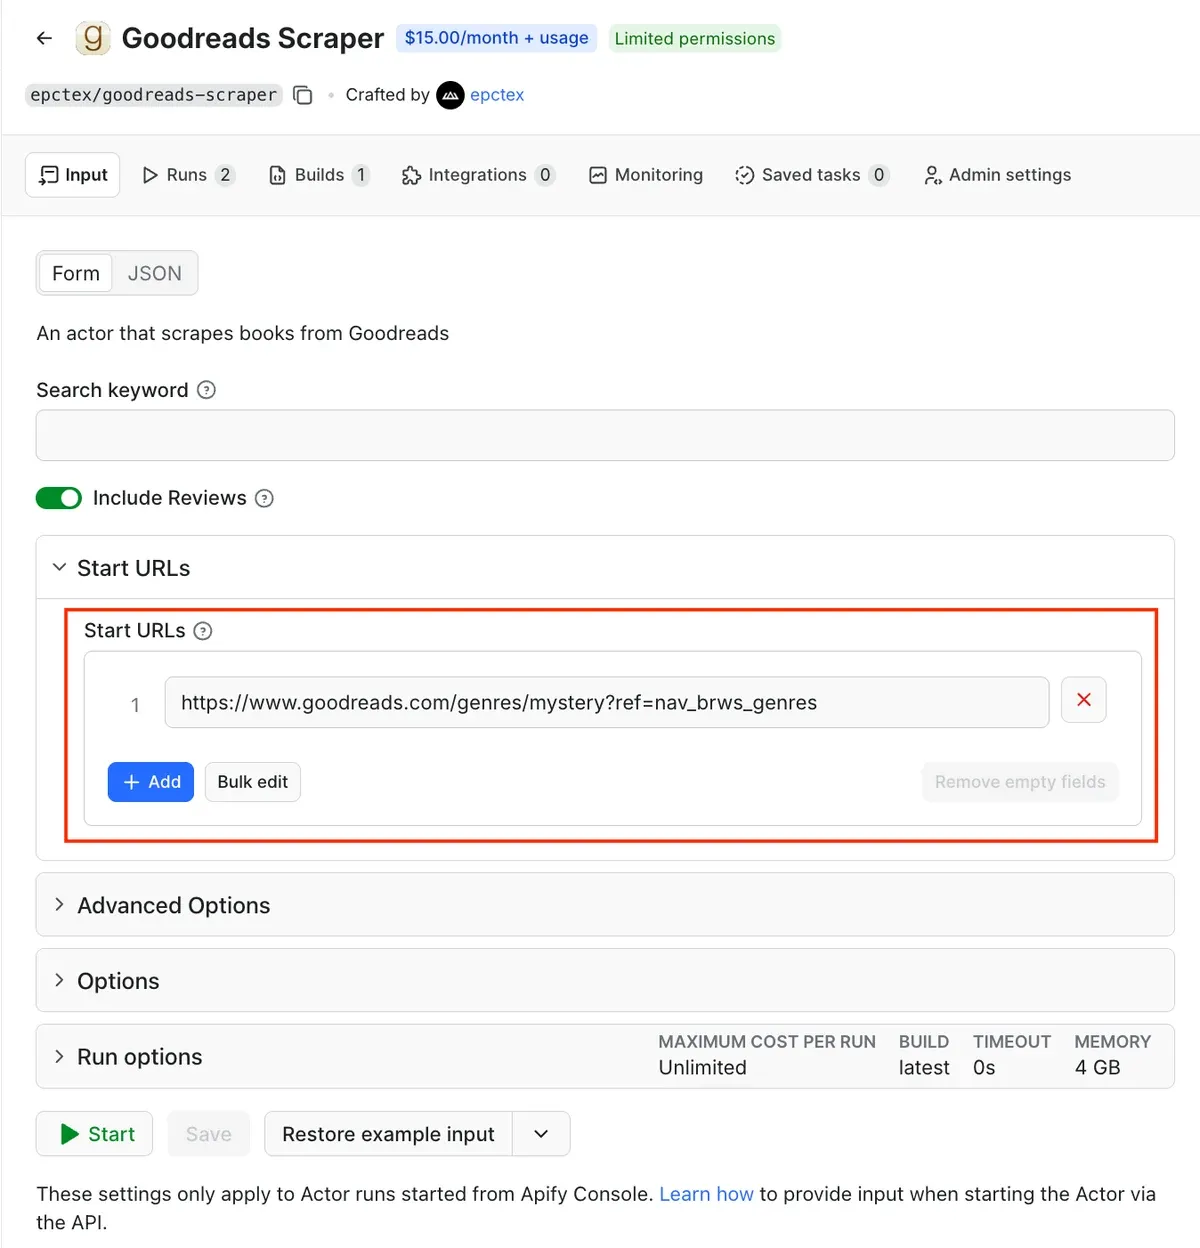The image size is (1200, 1248).
Task: Open the Saved tasks tab
Action: coord(812,175)
